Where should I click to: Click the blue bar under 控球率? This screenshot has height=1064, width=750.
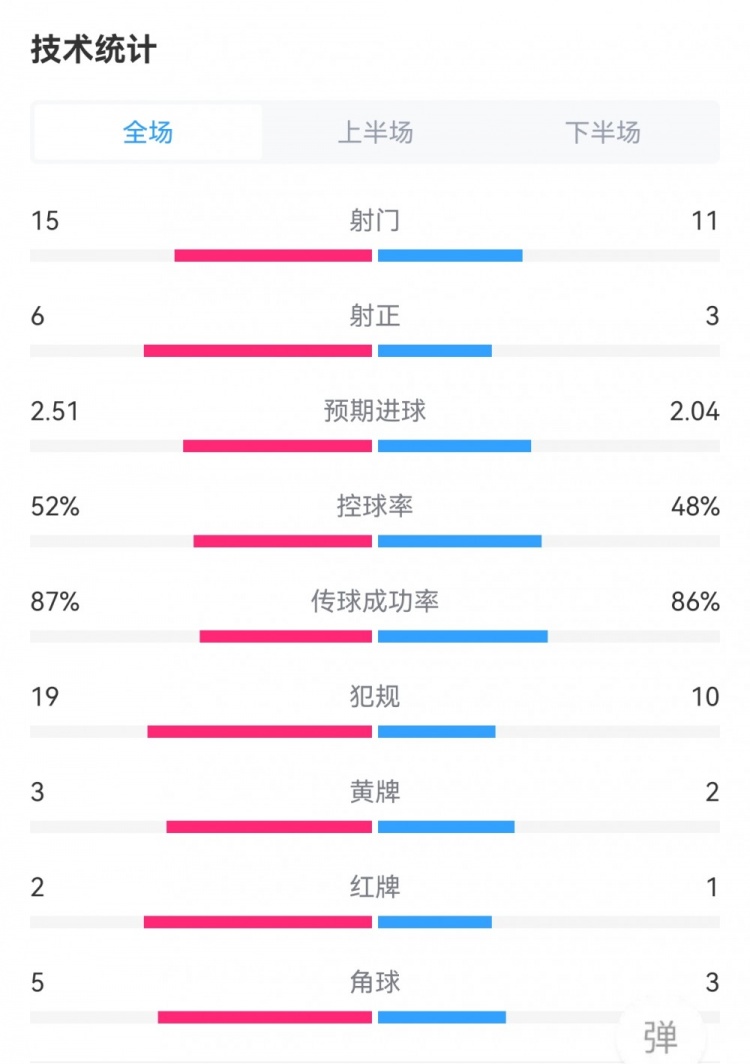(x=459, y=541)
